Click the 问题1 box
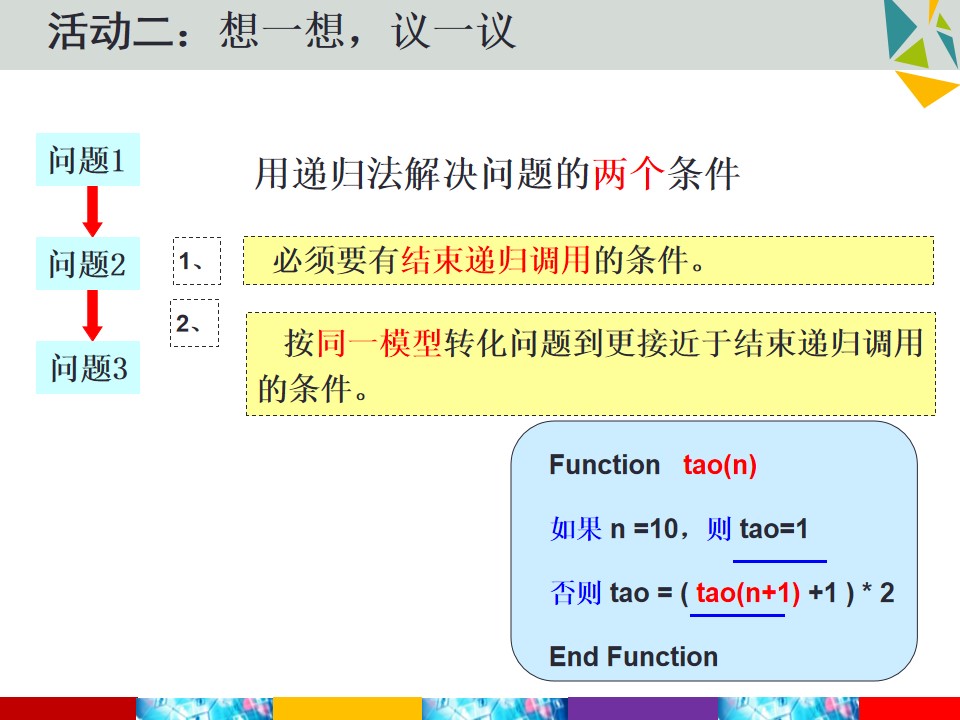960x720 pixels. (x=88, y=159)
